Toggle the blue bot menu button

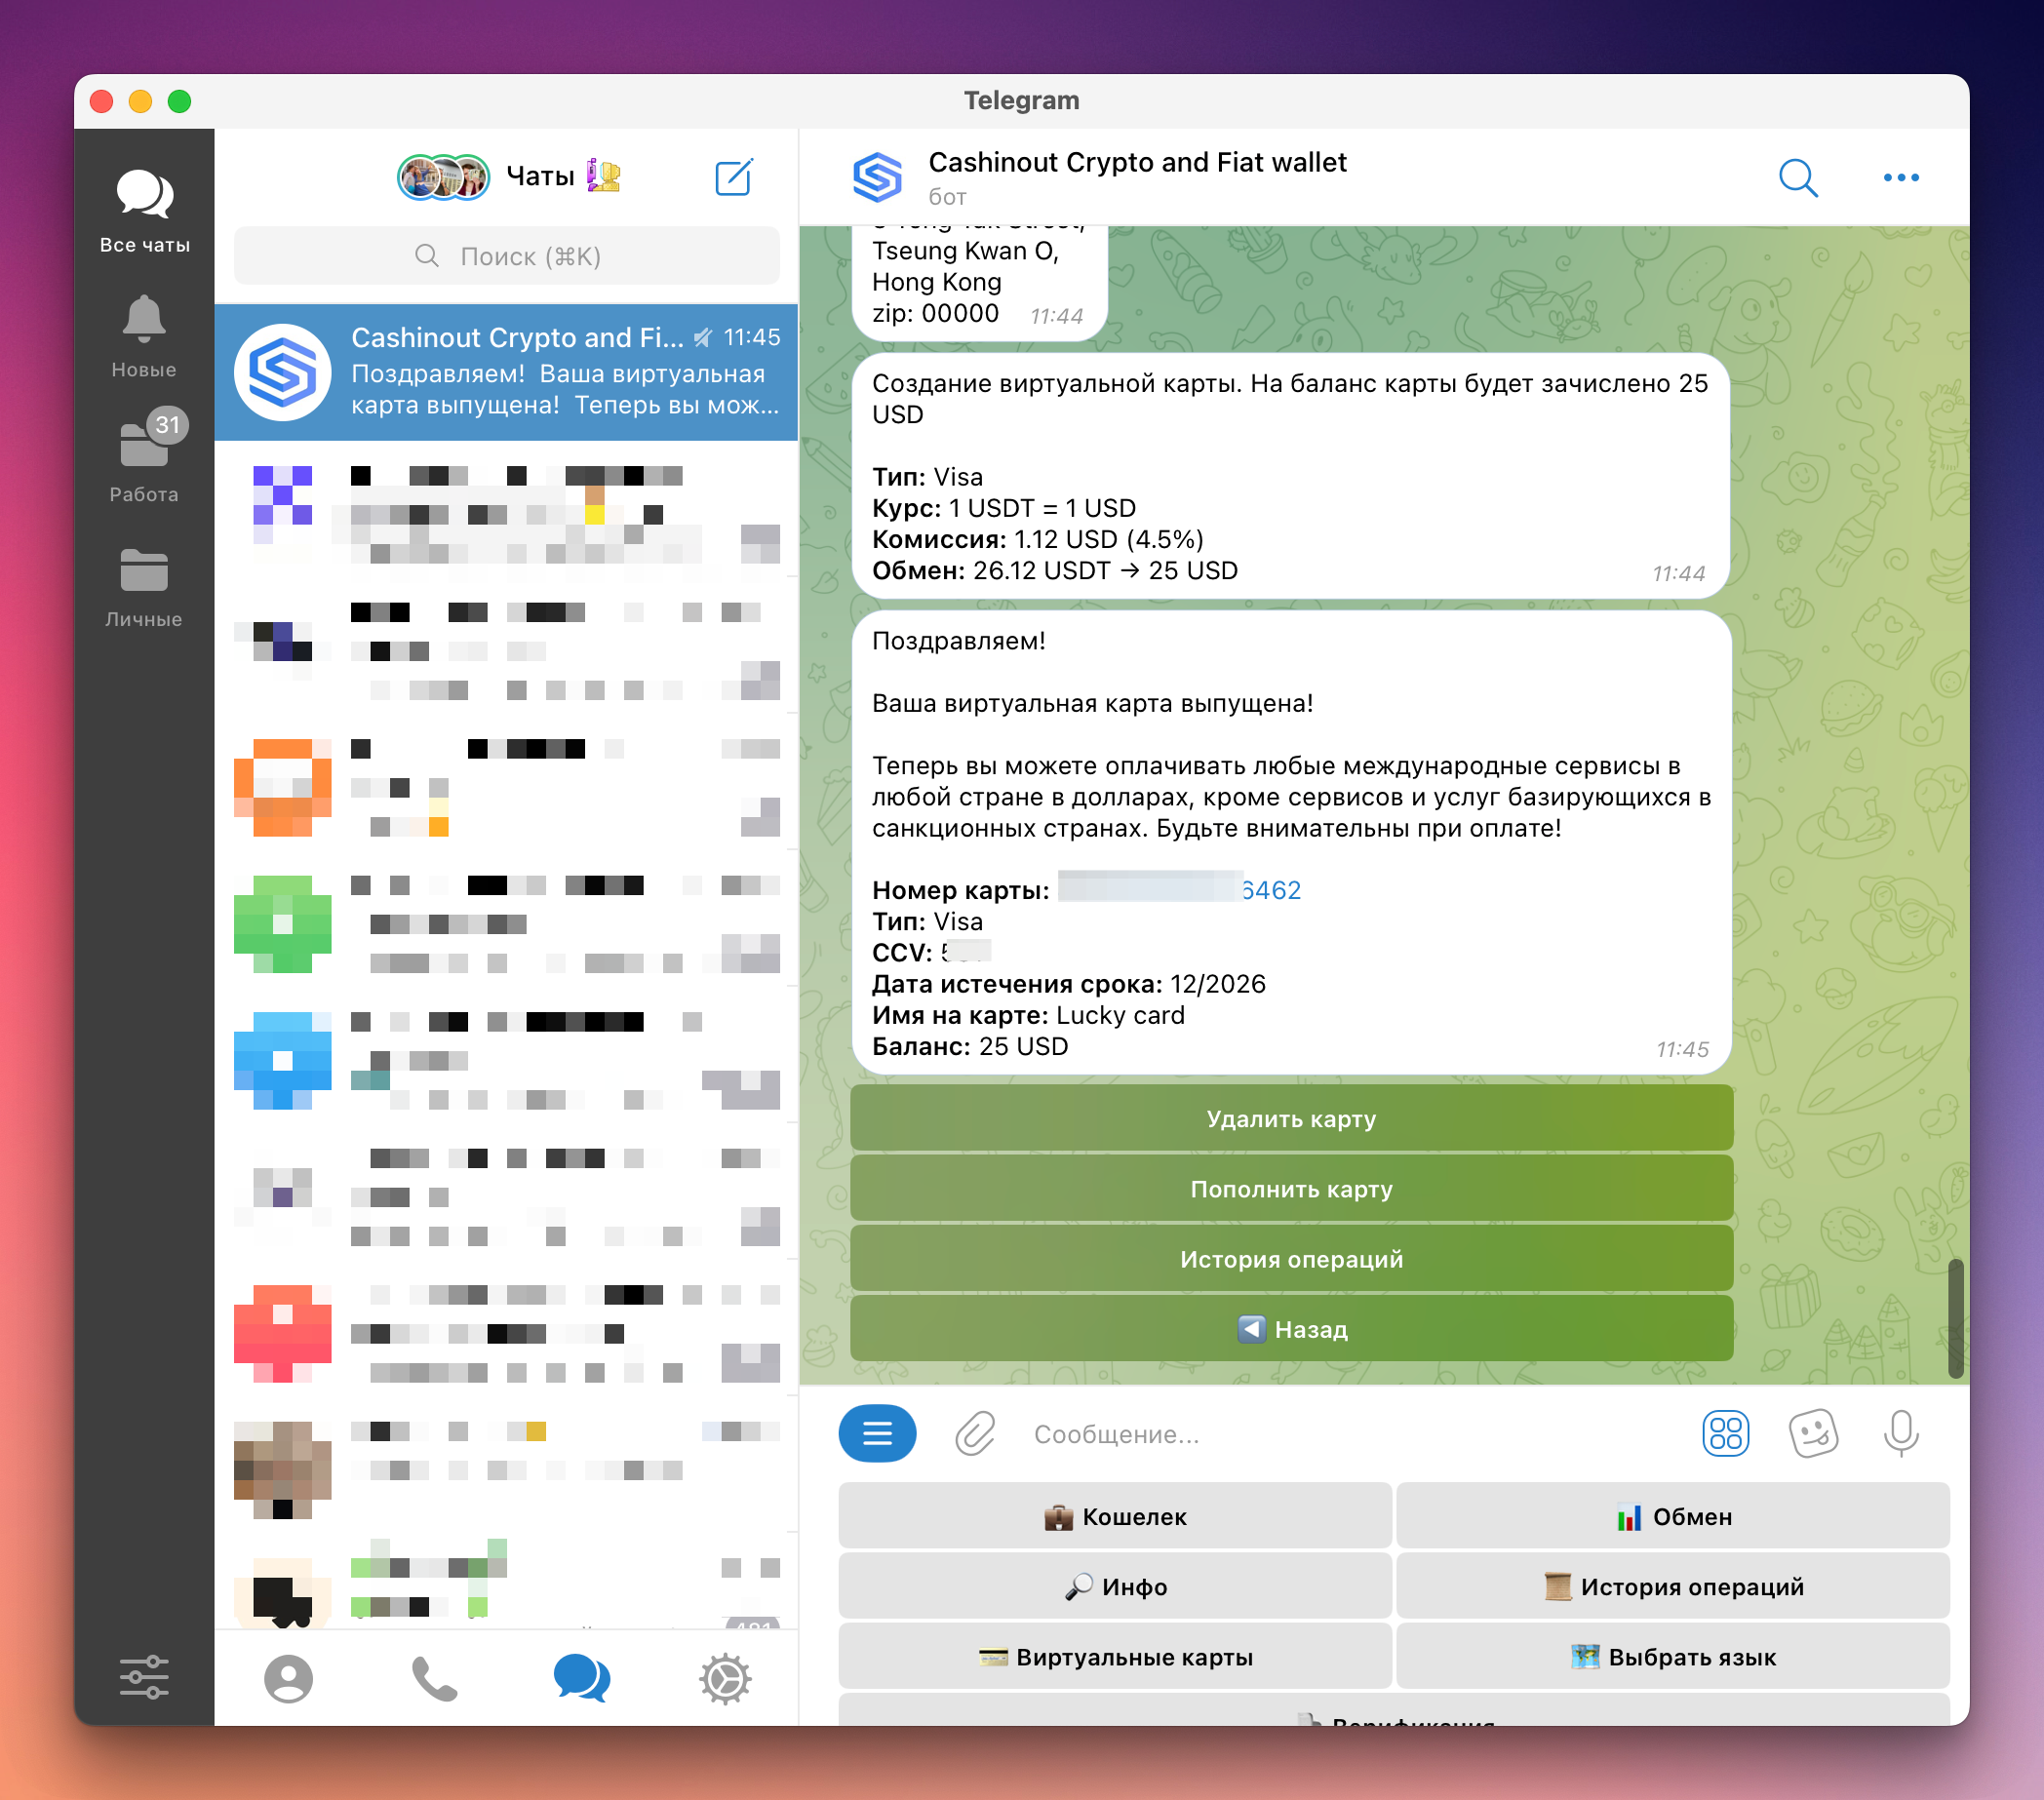[877, 1433]
